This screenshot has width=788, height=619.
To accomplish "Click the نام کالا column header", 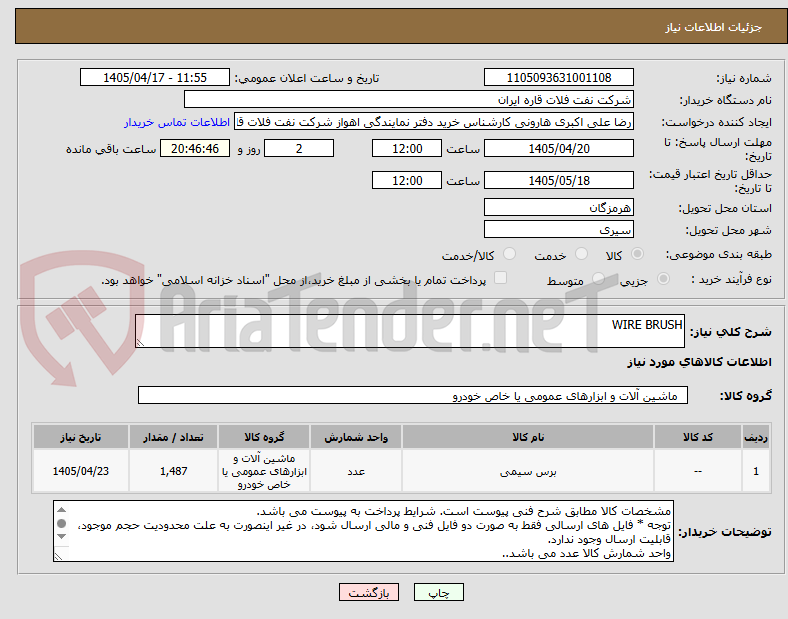I will [x=528, y=437].
